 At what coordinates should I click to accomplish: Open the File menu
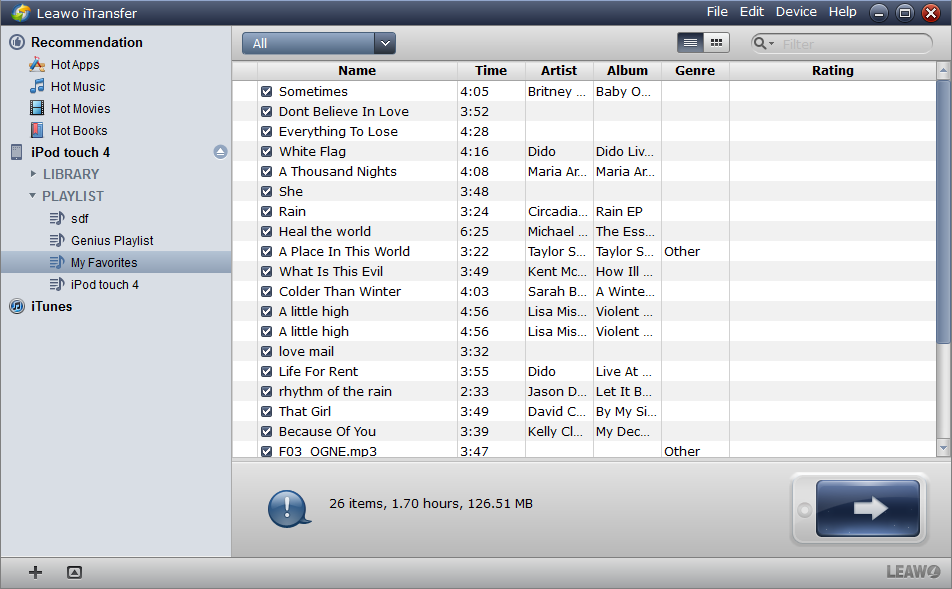(x=717, y=12)
